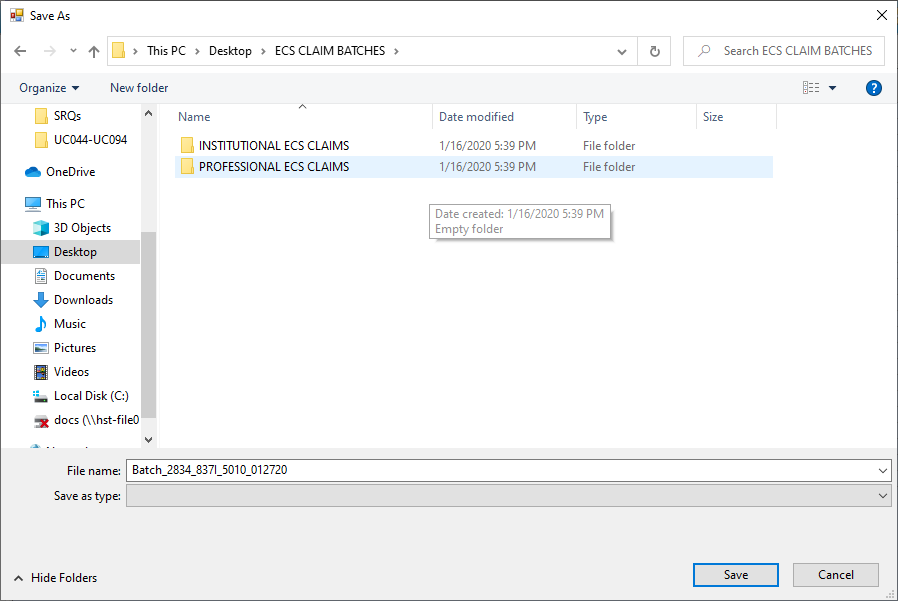Click the Back navigation arrow
898x601 pixels.
pos(20,51)
